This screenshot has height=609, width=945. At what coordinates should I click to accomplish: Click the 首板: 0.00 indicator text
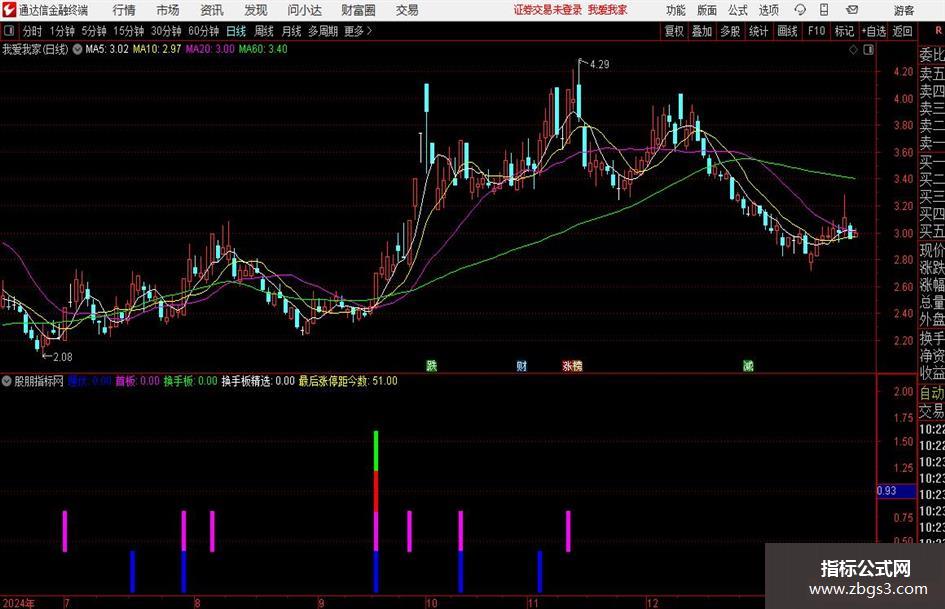[137, 381]
